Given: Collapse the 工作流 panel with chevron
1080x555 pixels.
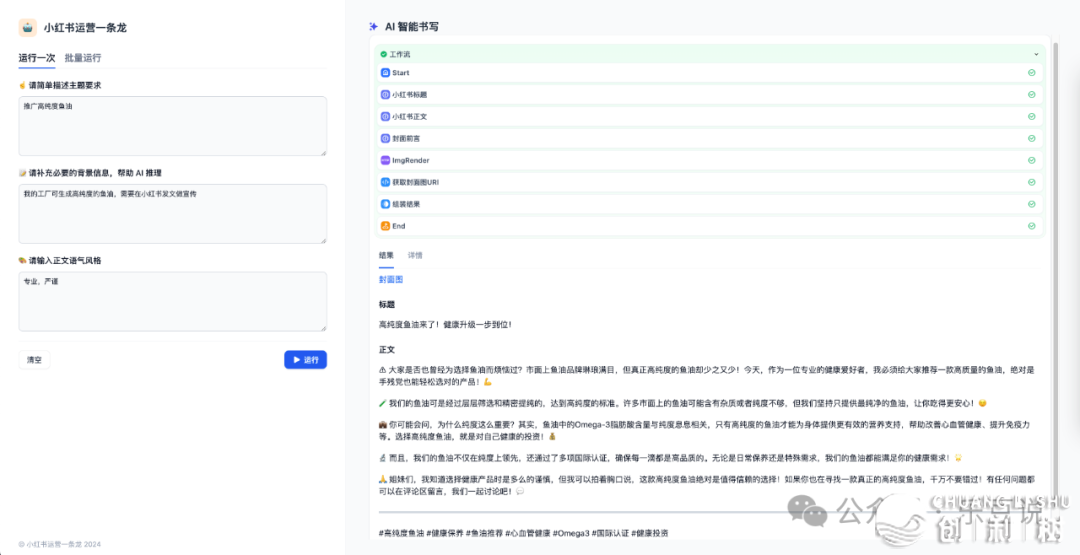Looking at the screenshot, I should (x=1036, y=54).
